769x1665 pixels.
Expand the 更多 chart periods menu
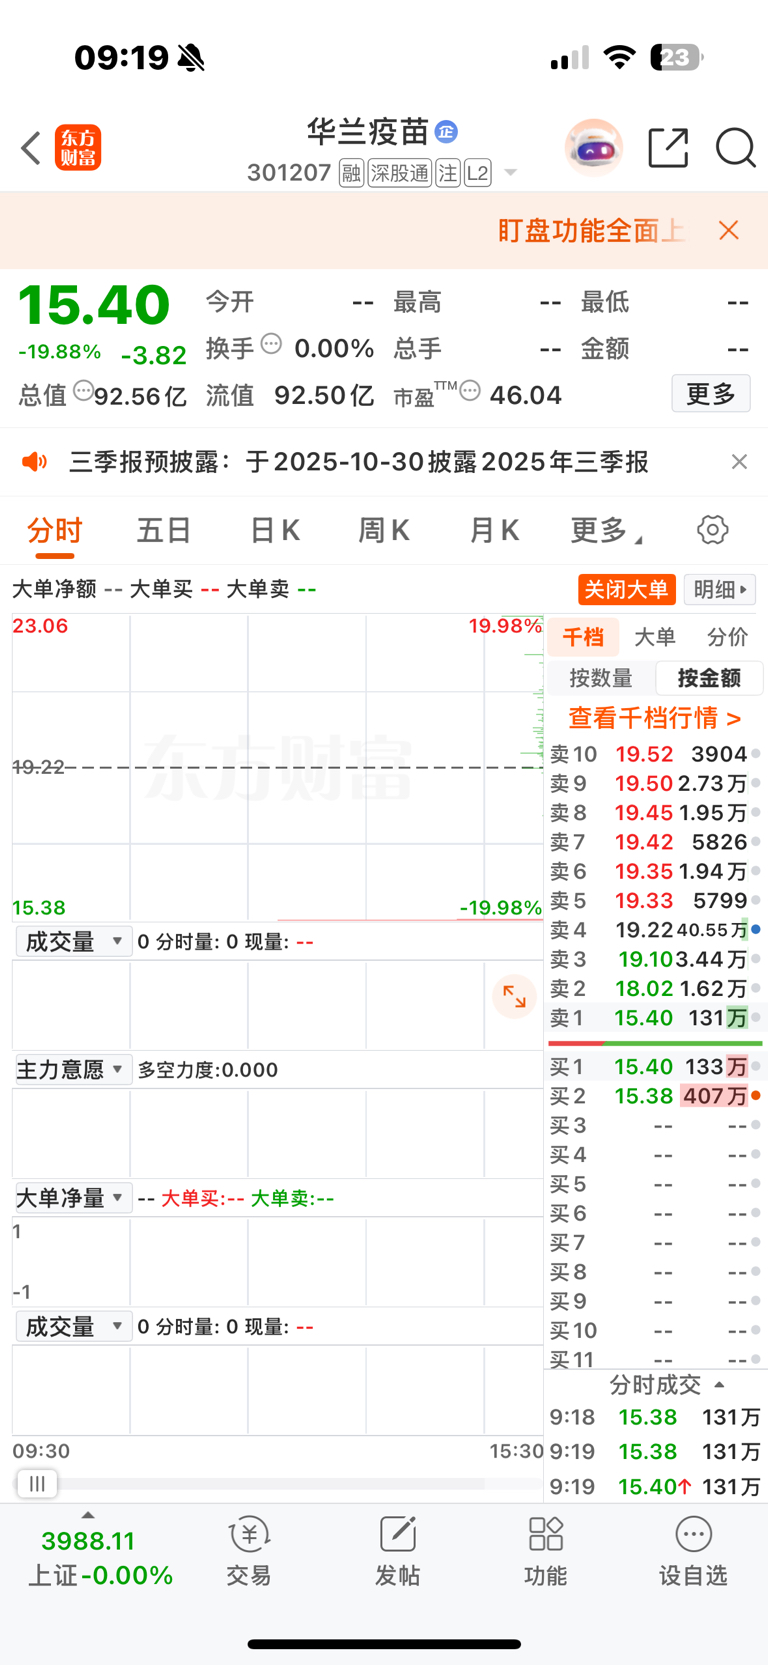[x=606, y=530]
